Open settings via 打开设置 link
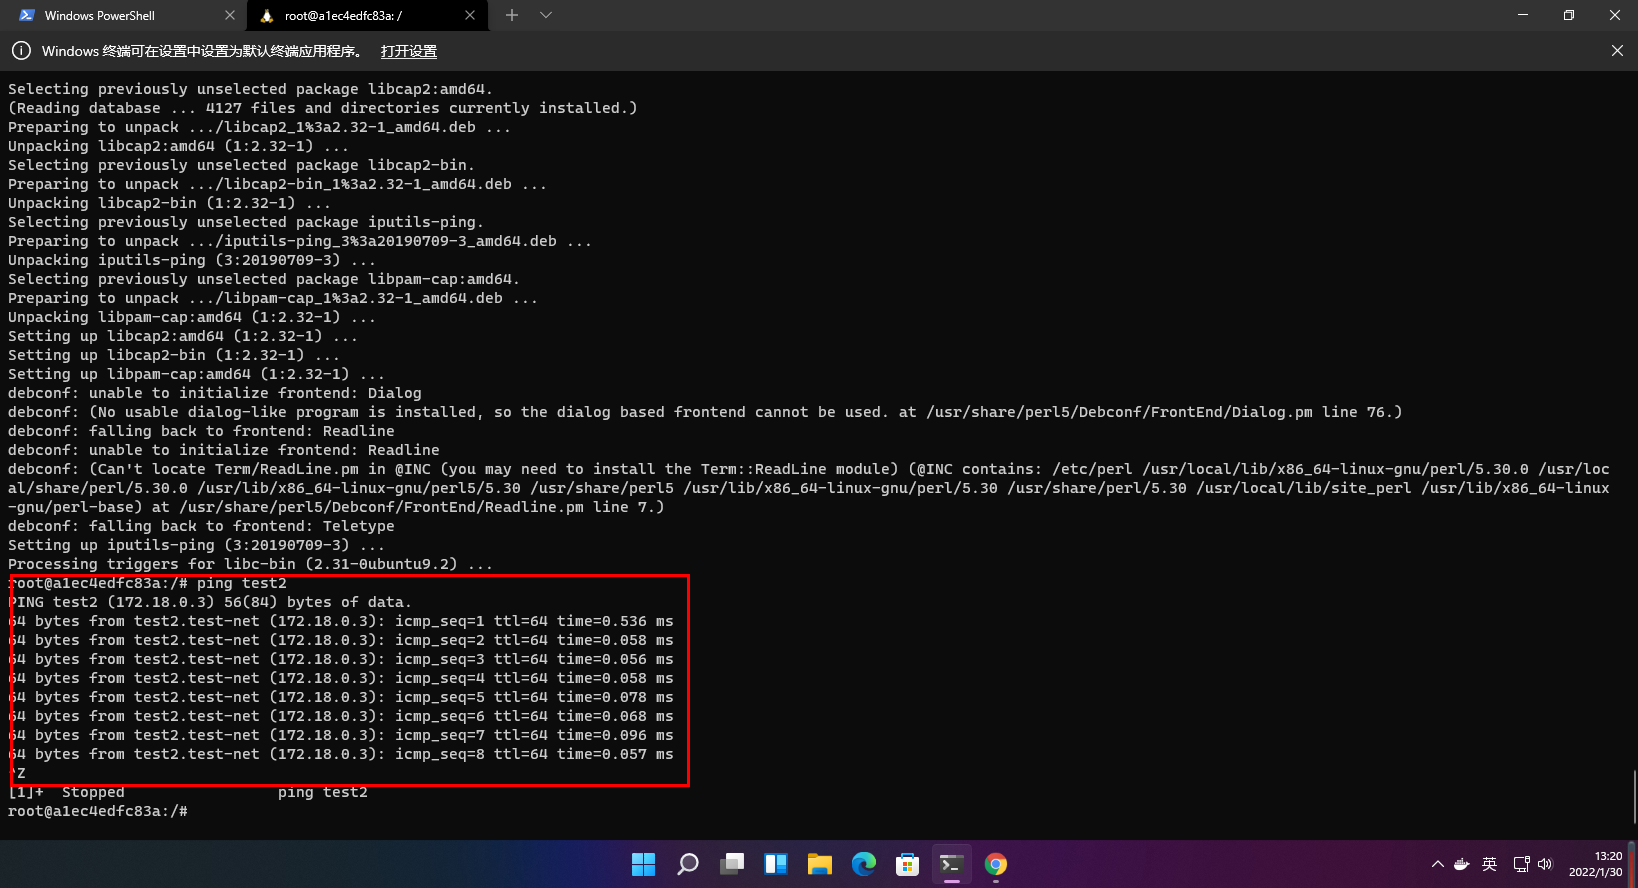 click(408, 51)
